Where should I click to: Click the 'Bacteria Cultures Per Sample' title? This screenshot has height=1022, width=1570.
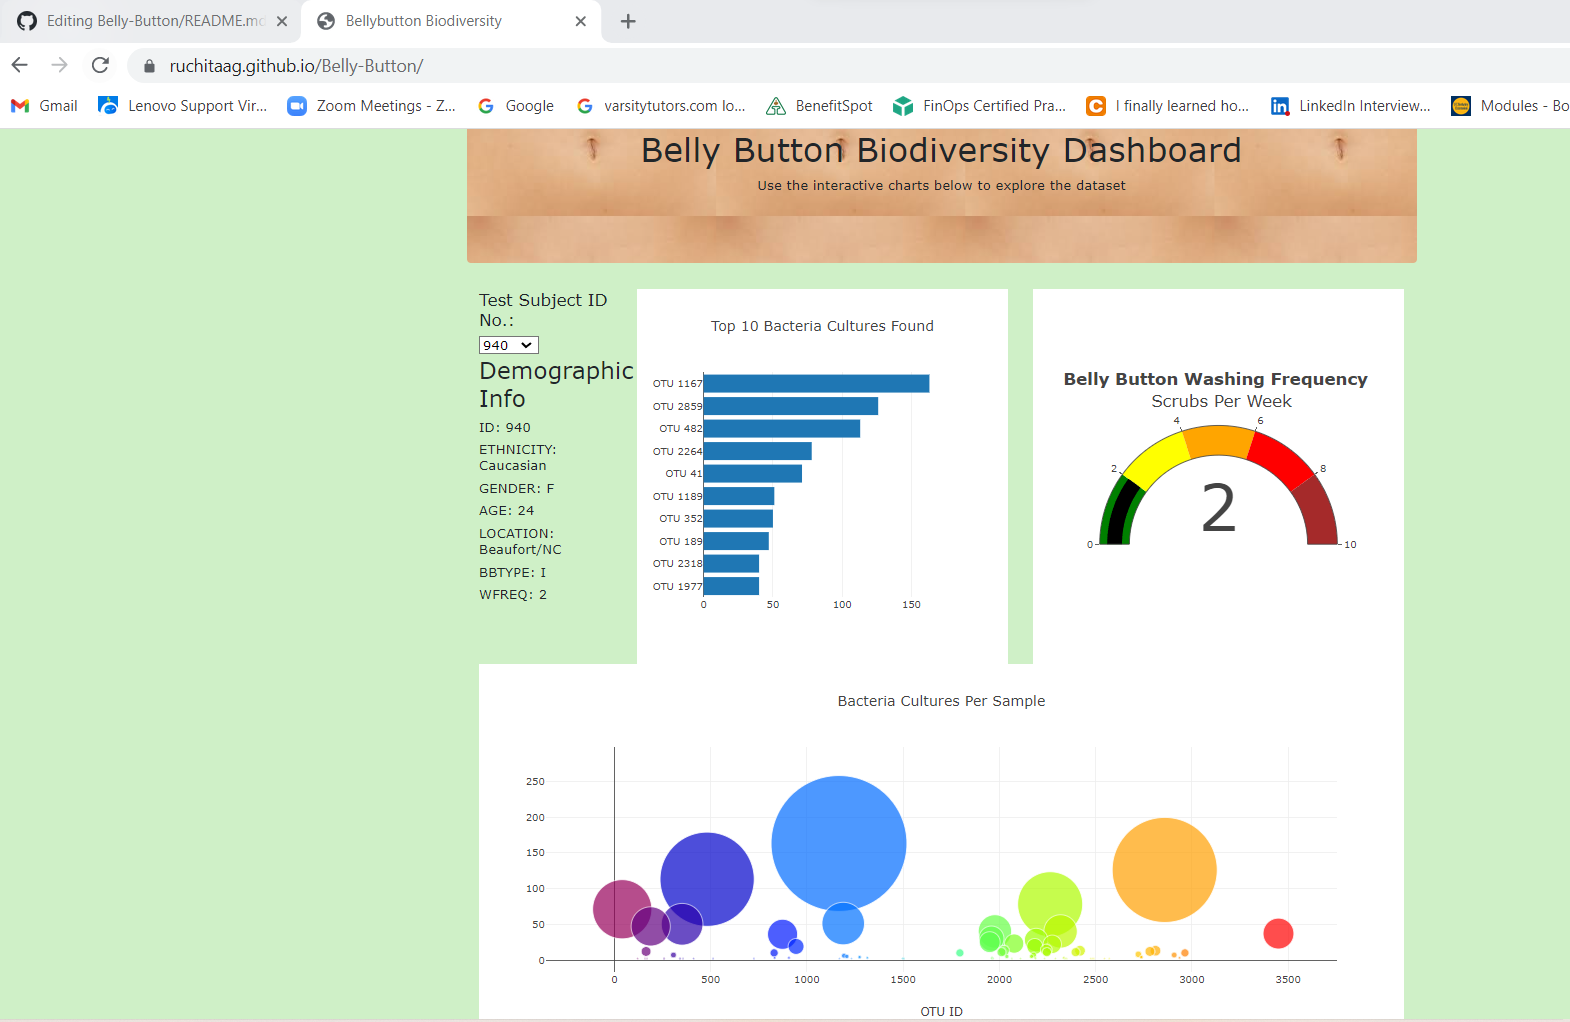[x=941, y=701]
